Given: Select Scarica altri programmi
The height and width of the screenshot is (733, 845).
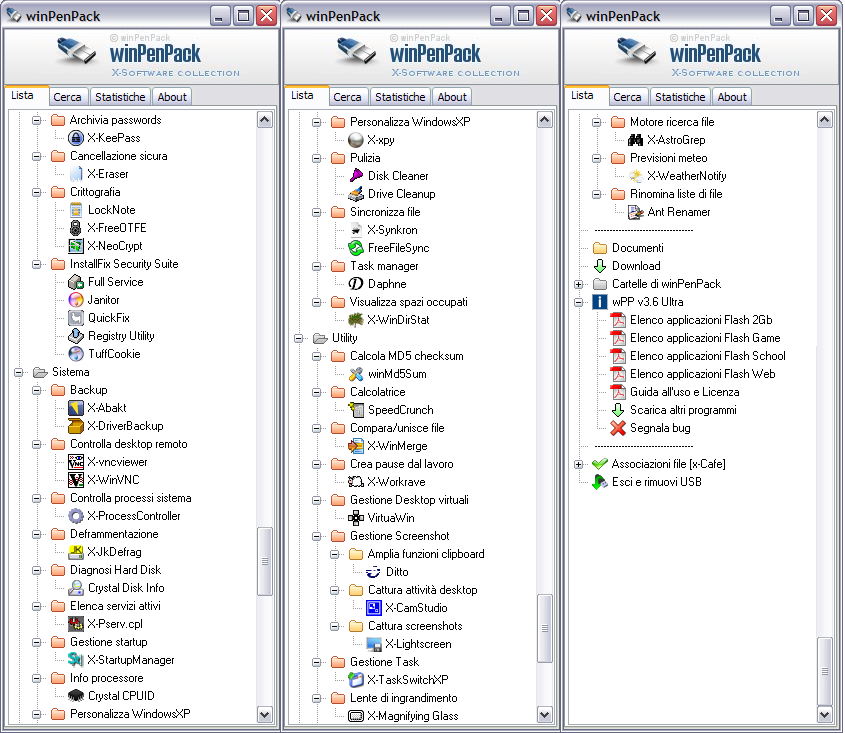Looking at the screenshot, I should point(683,410).
